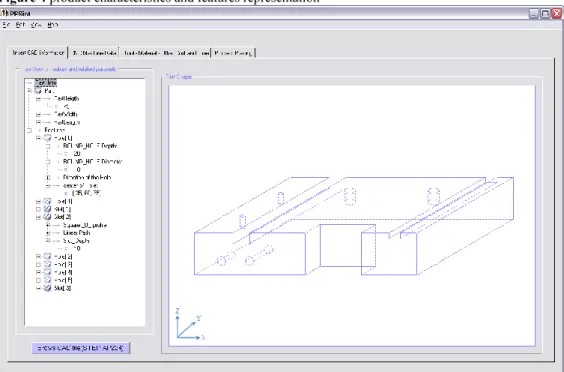Select the ROUND_HOLE Depth item
The image size is (564, 372).
[90, 146]
